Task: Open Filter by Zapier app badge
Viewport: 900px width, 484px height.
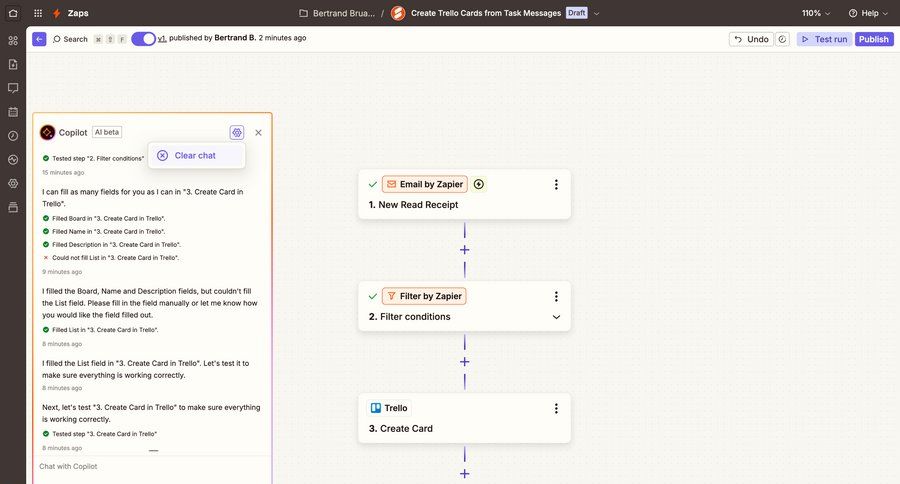Action: pyautogui.click(x=424, y=296)
